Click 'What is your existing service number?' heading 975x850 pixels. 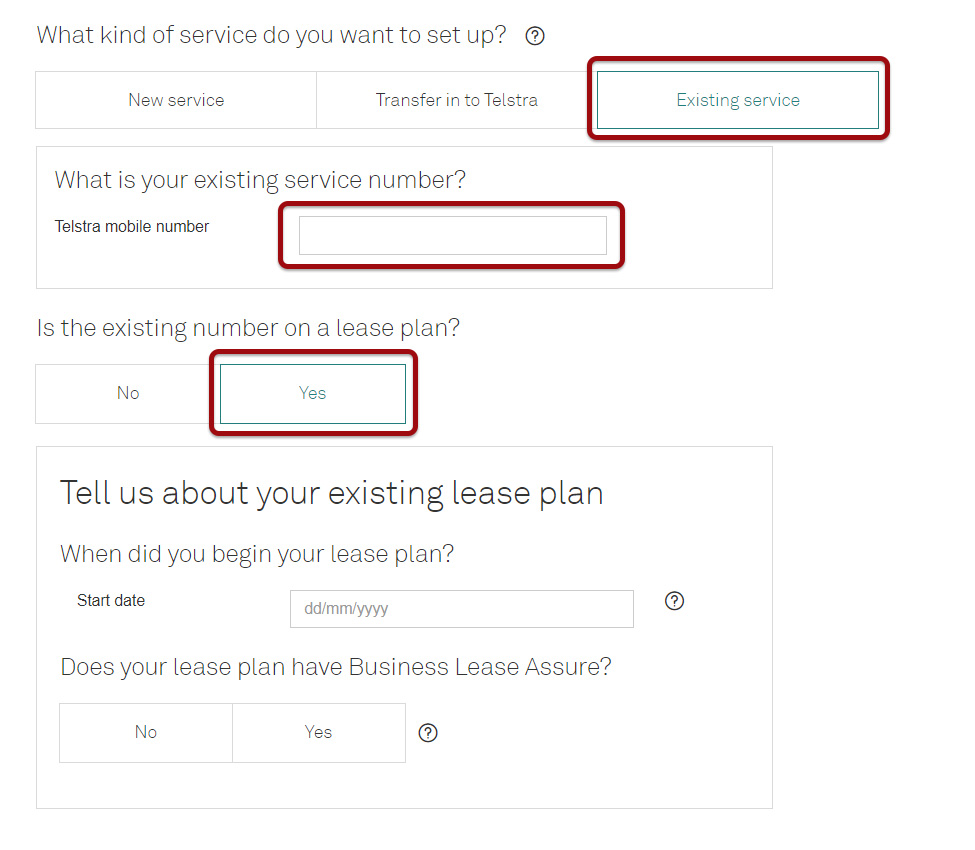(260, 180)
